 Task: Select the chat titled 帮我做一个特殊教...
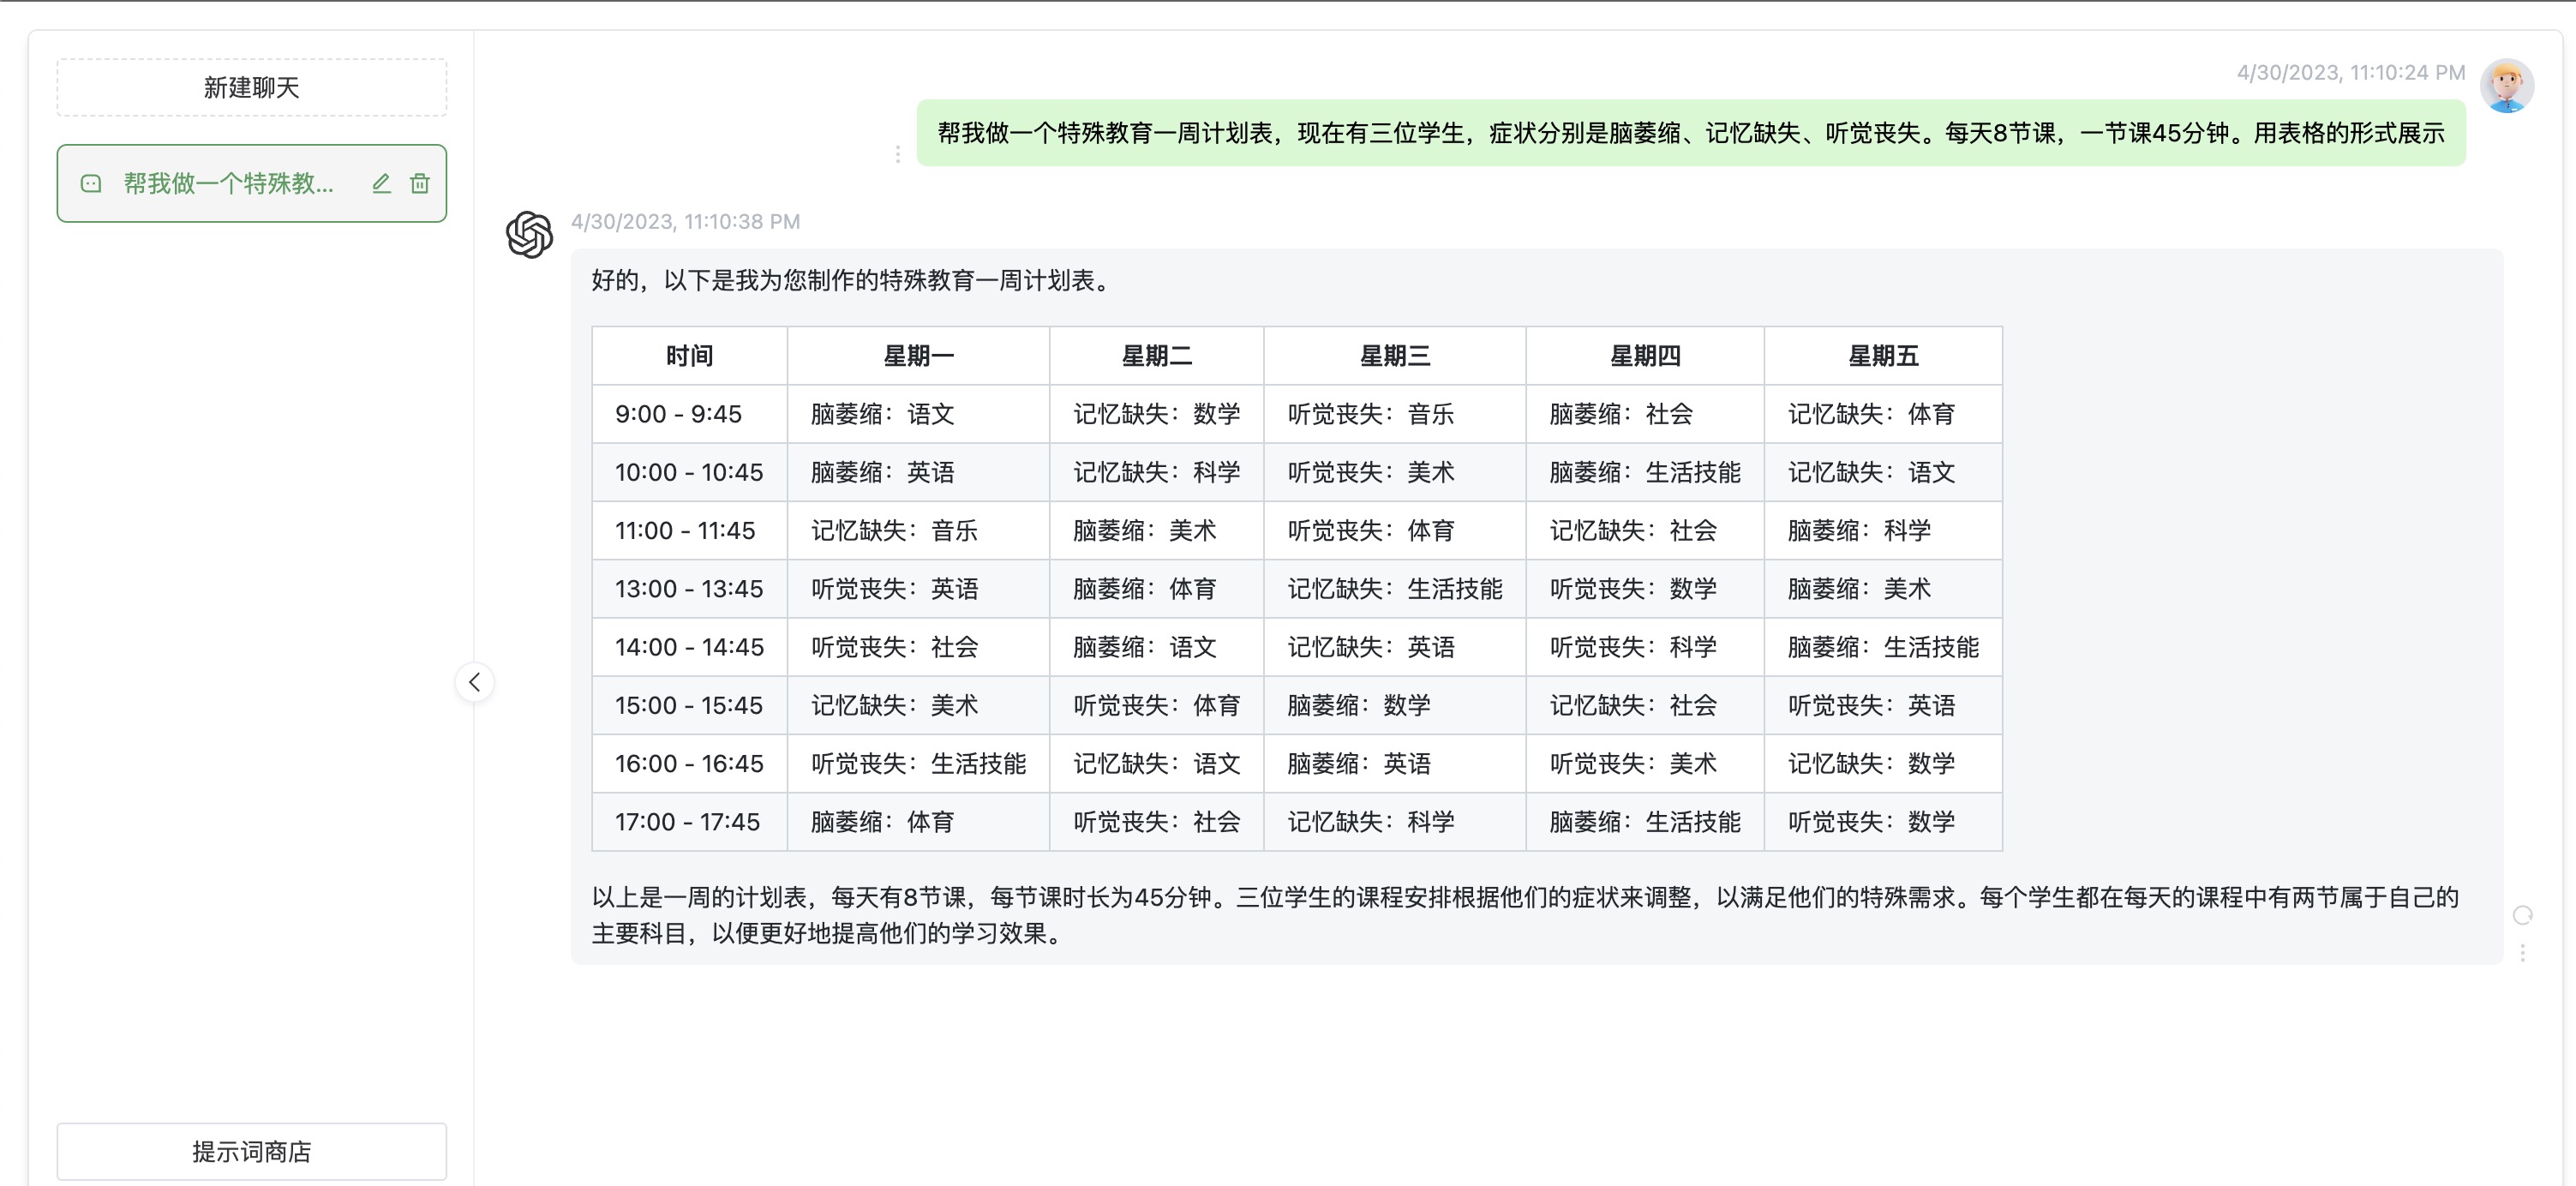[x=228, y=183]
